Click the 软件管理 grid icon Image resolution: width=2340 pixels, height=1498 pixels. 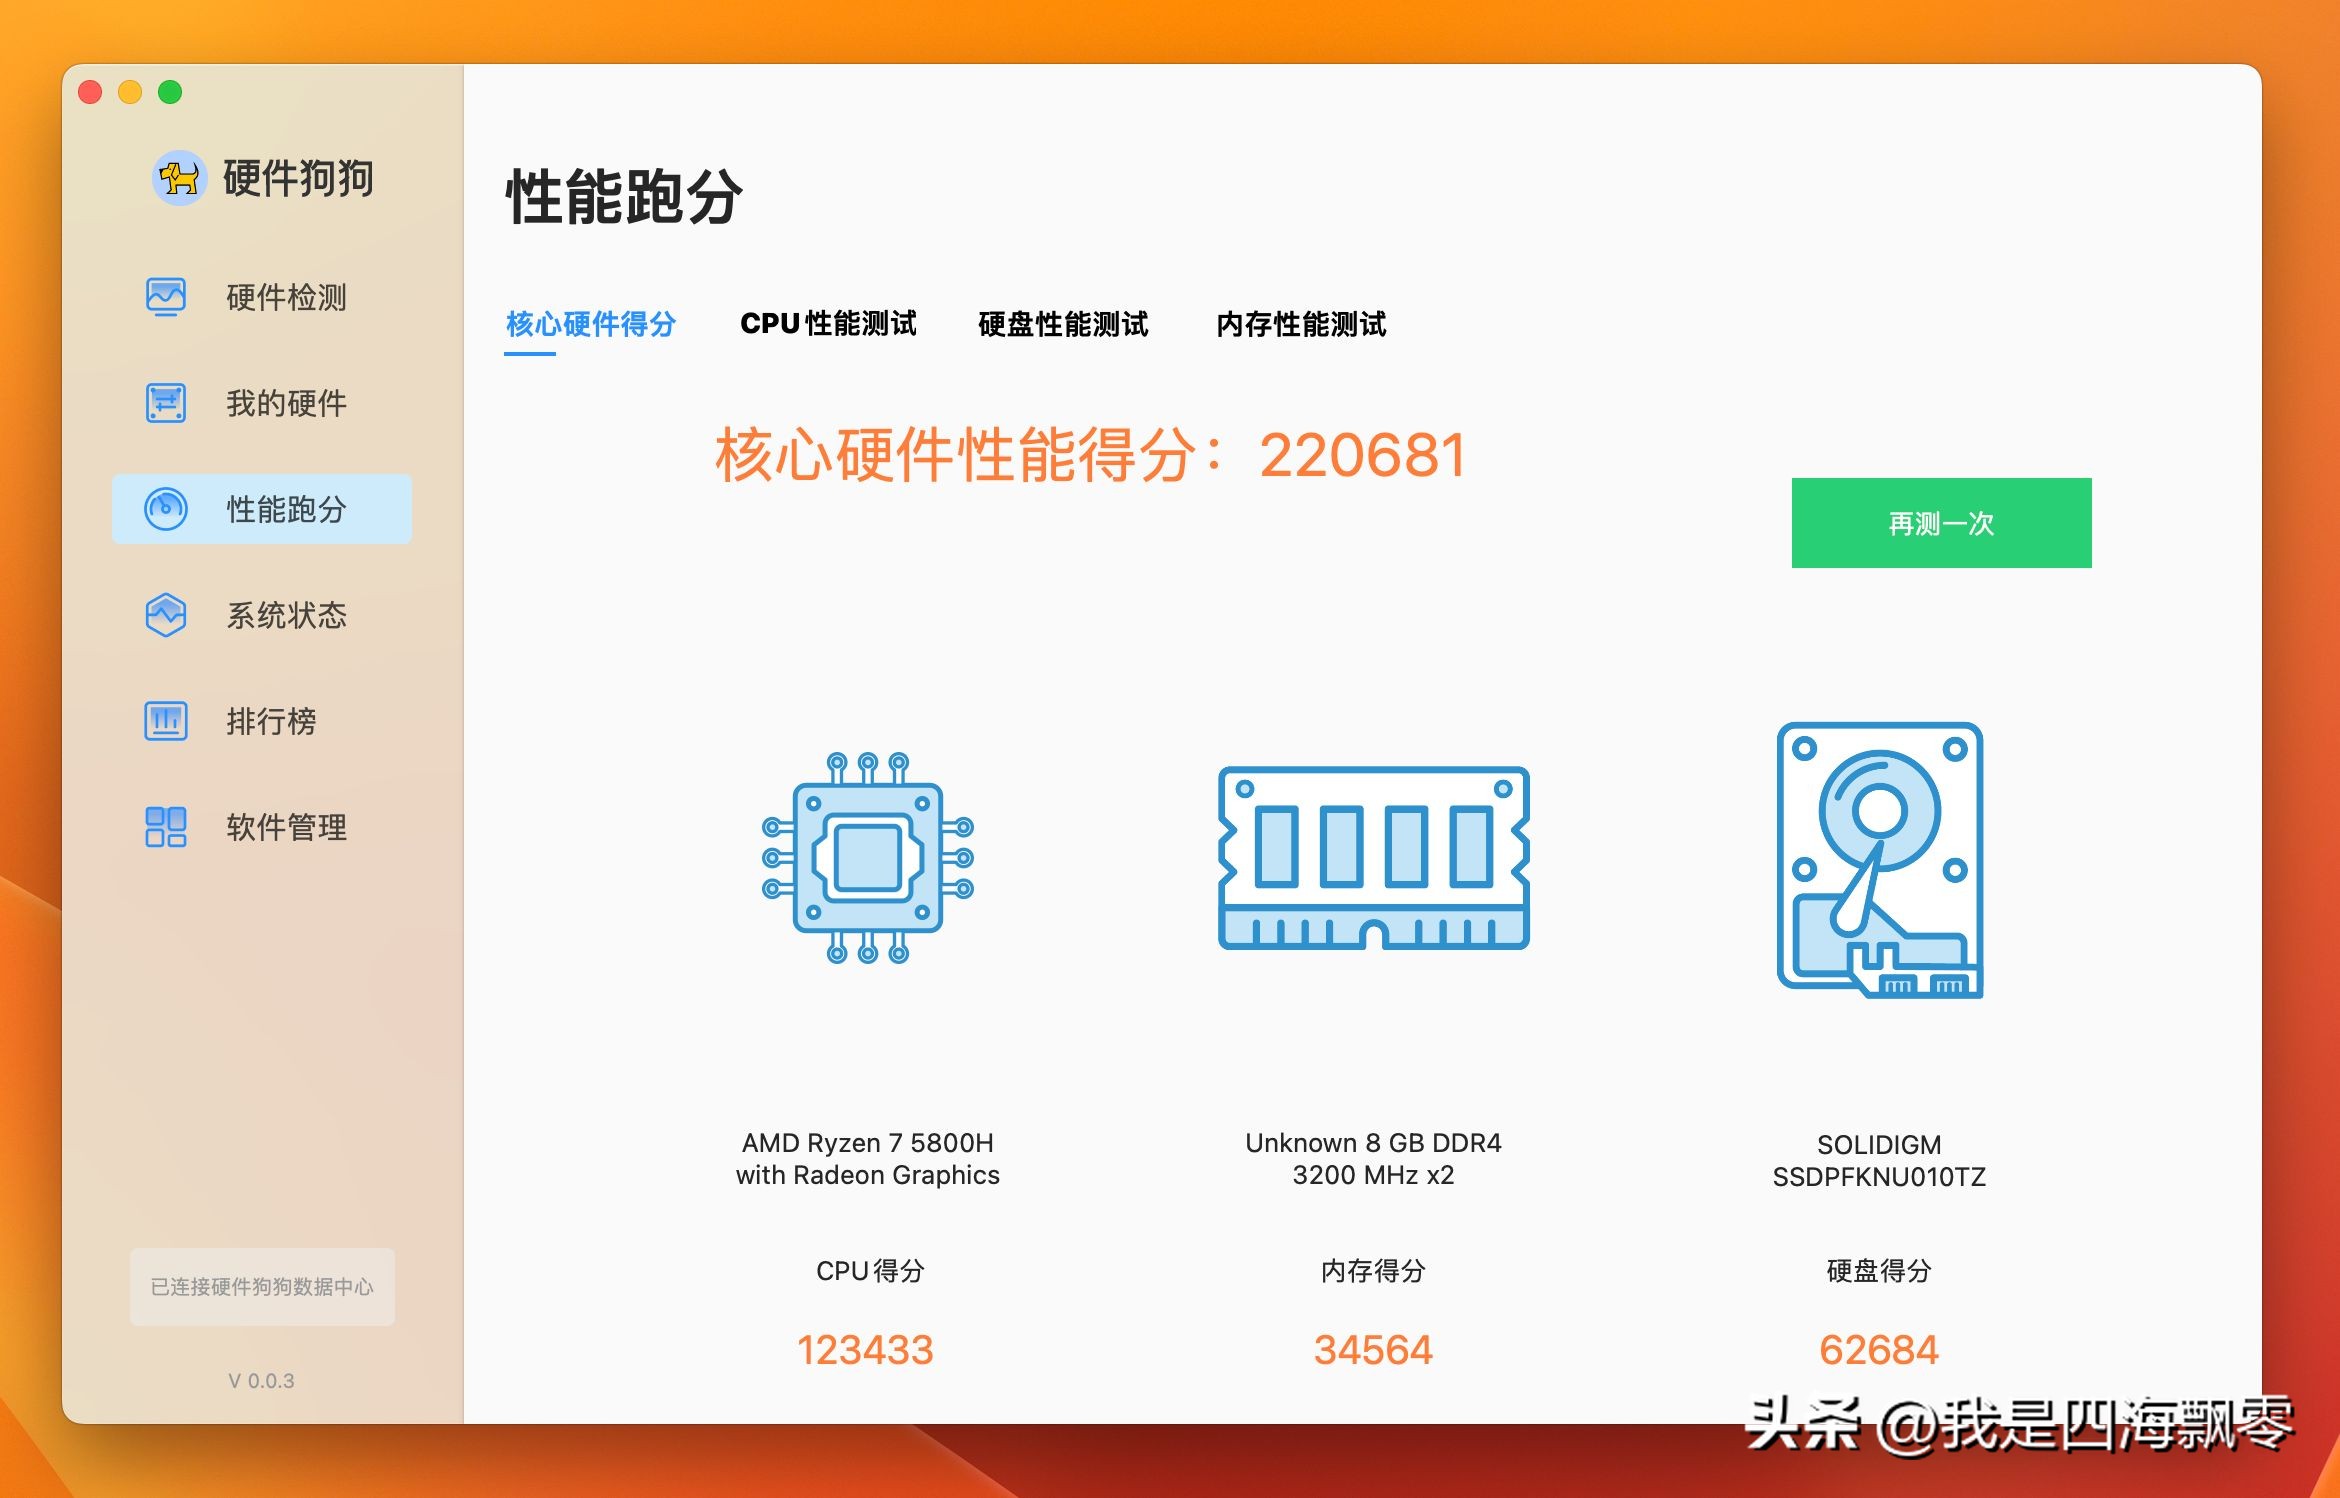click(166, 827)
